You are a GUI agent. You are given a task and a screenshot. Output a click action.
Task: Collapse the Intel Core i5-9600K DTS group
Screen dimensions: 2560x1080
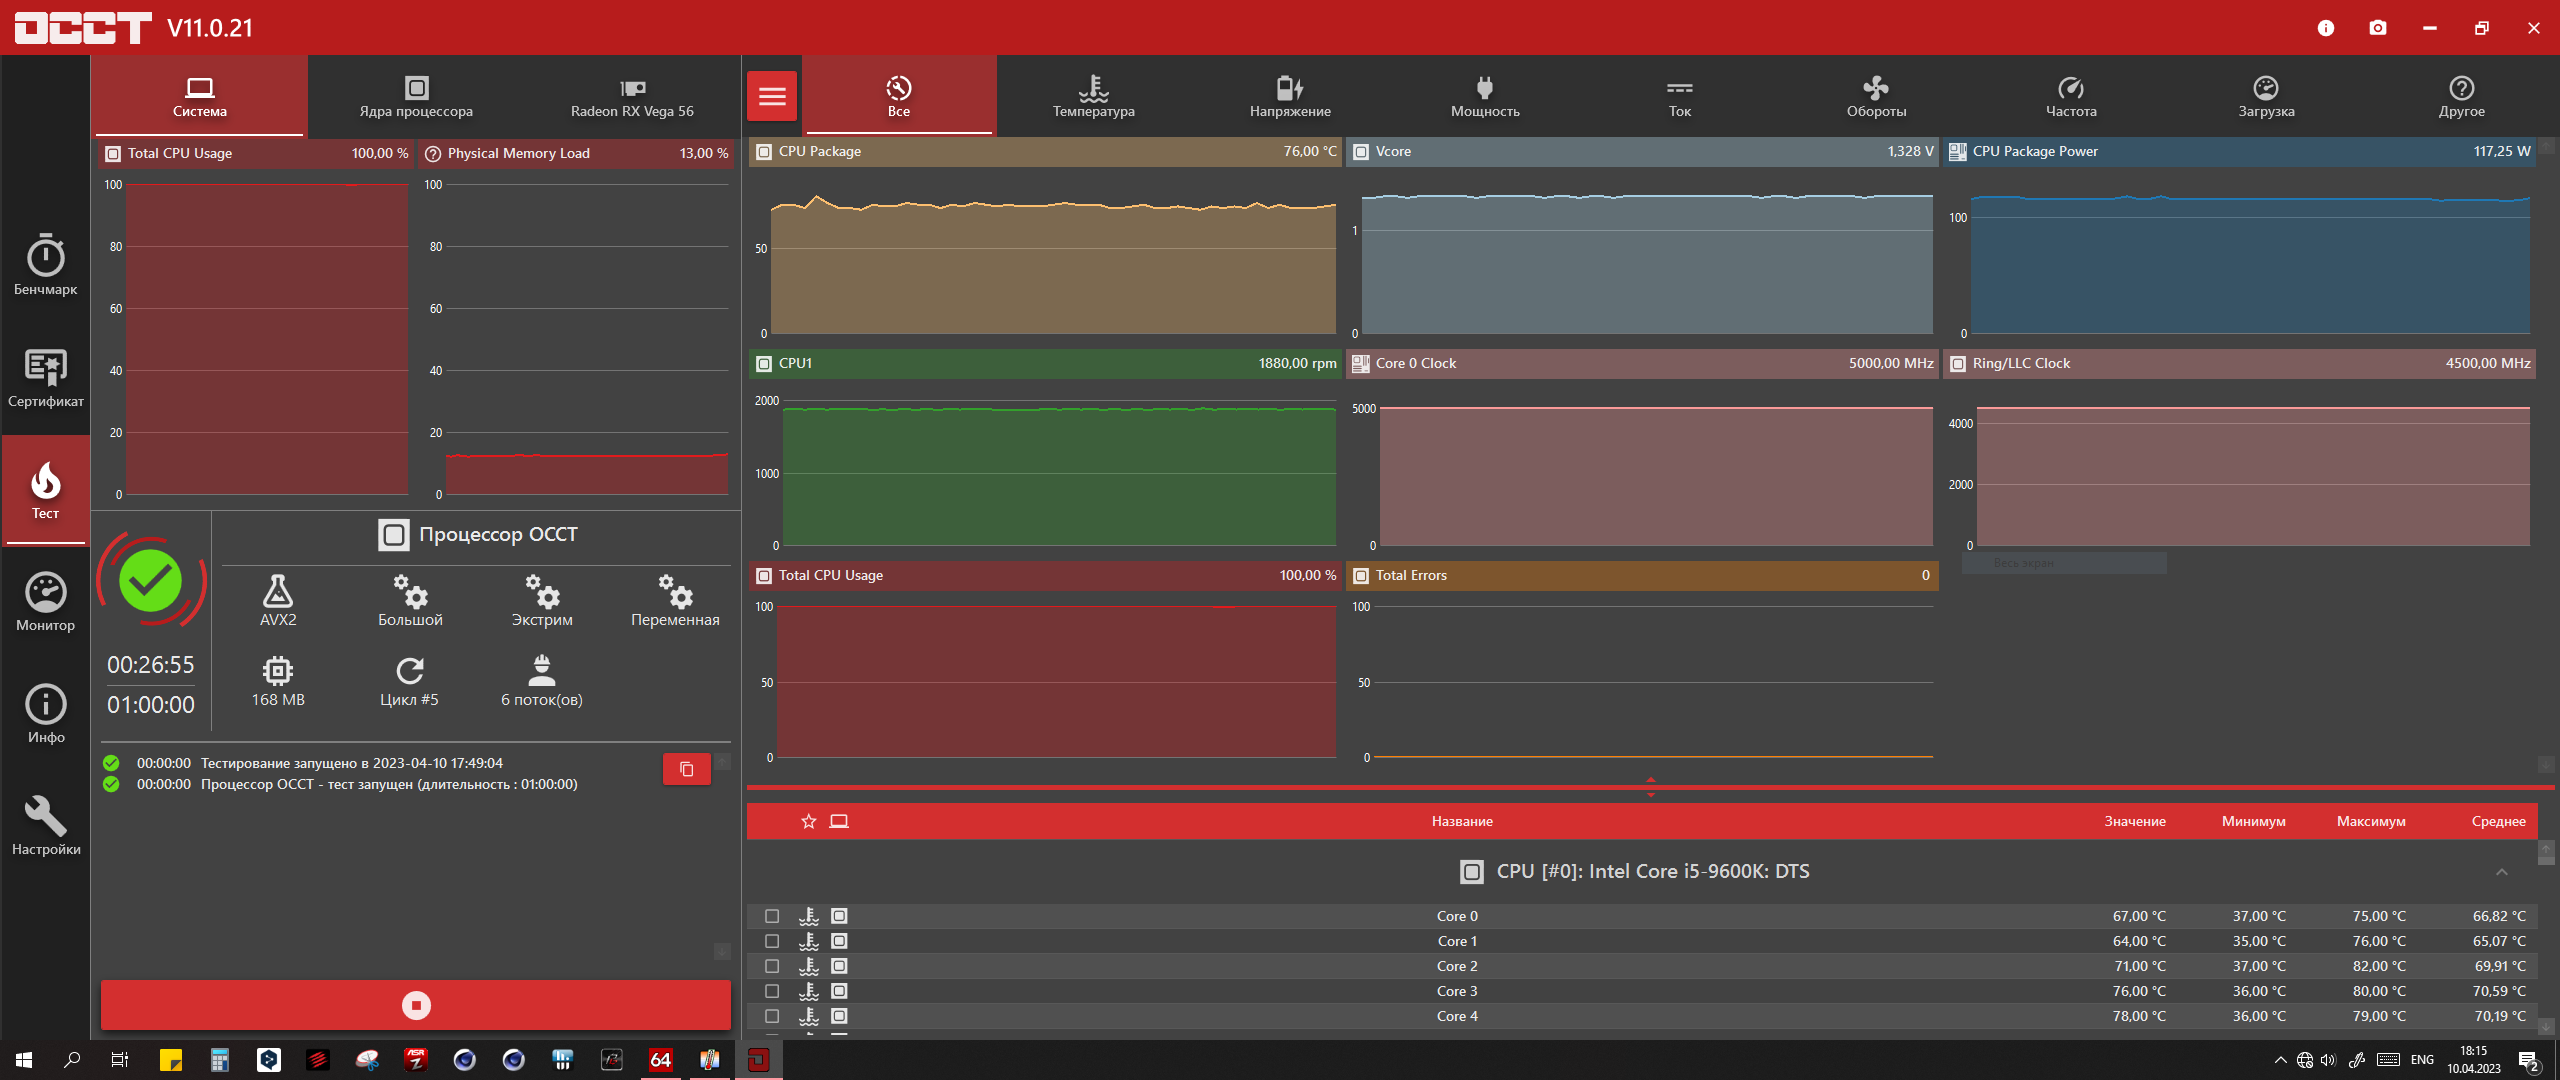(2501, 872)
